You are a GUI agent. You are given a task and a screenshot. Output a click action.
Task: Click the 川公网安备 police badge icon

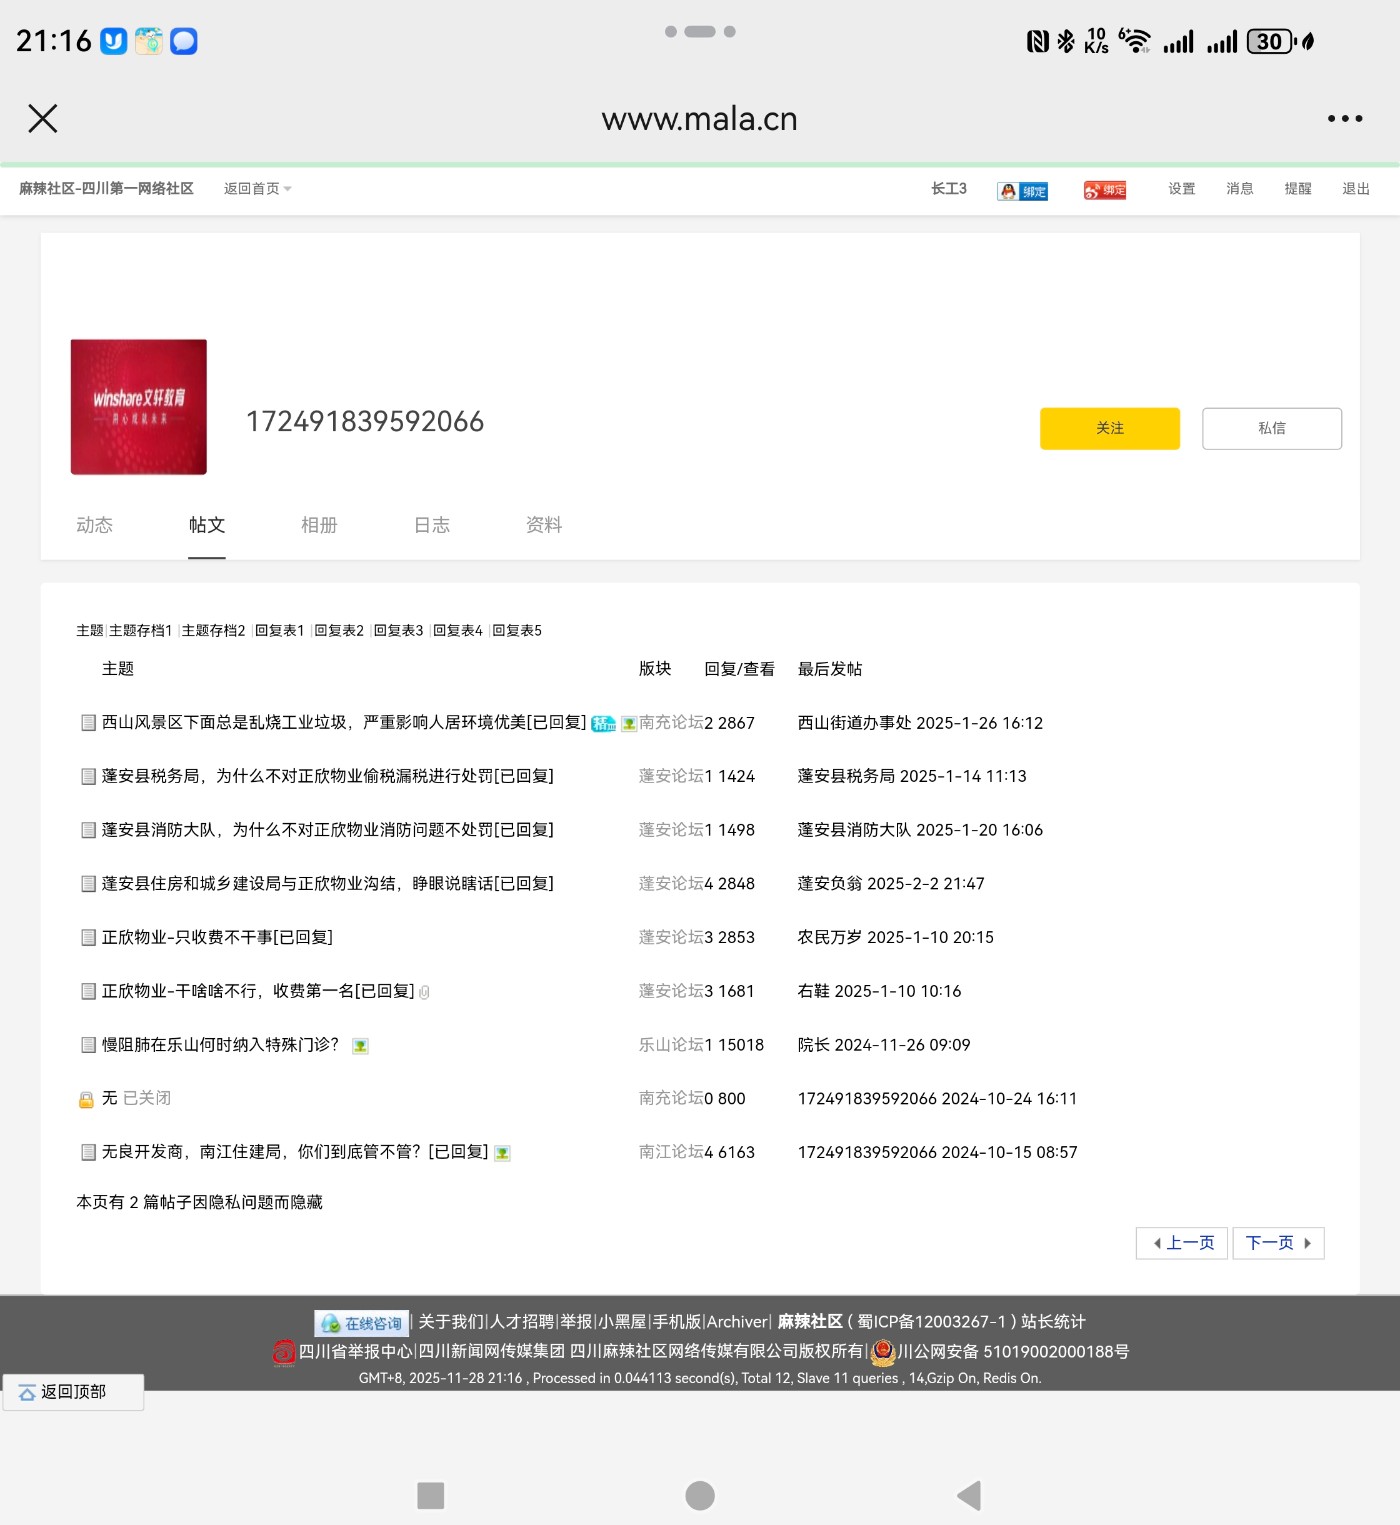click(x=882, y=1351)
